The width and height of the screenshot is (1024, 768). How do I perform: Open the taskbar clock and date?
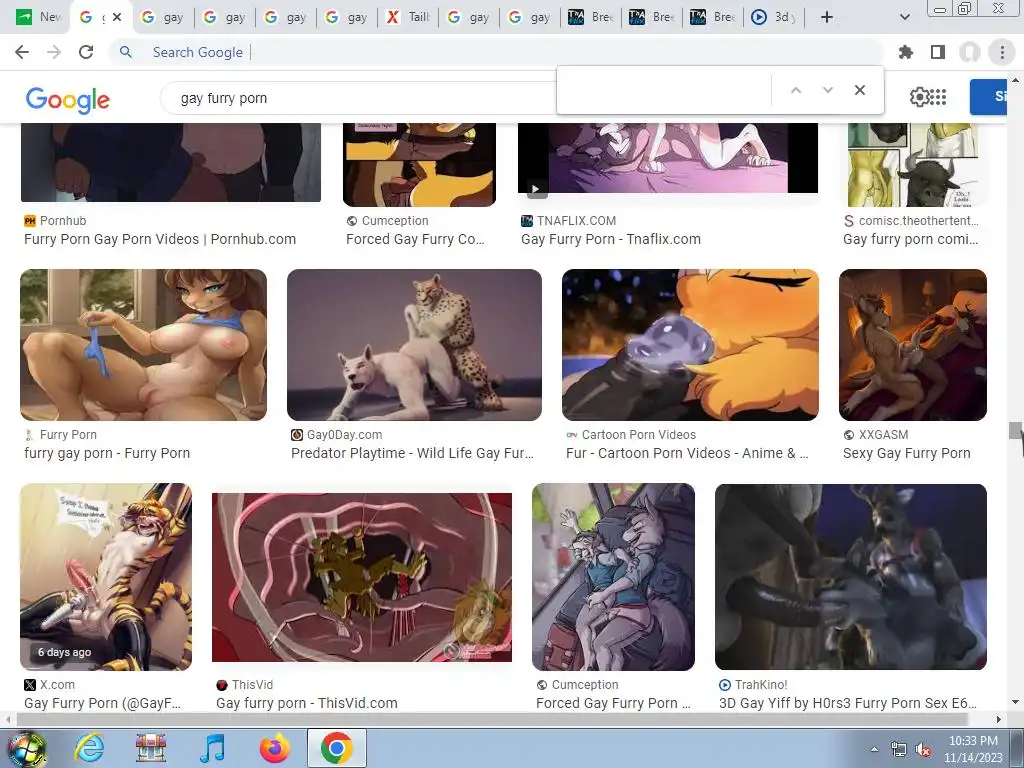[973, 749]
